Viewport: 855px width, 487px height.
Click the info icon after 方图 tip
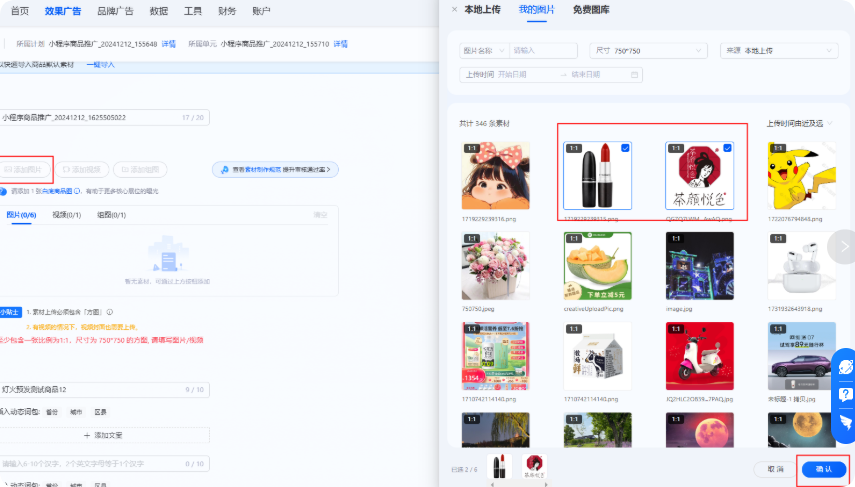[110, 312]
